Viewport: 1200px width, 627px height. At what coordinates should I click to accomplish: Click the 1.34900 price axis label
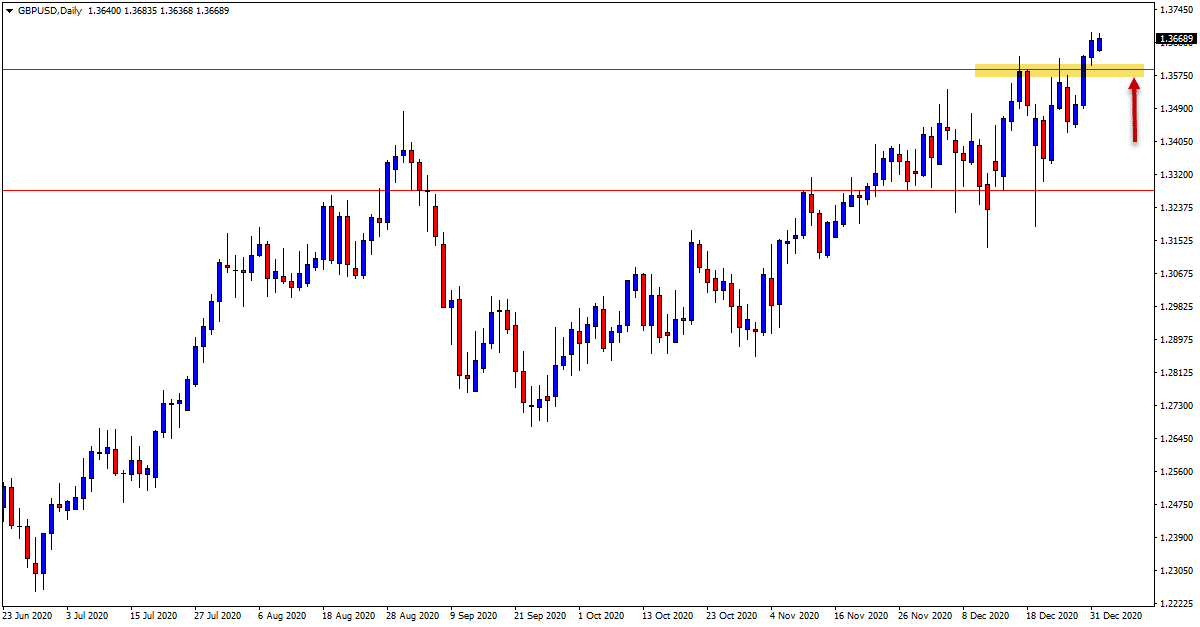[1176, 108]
